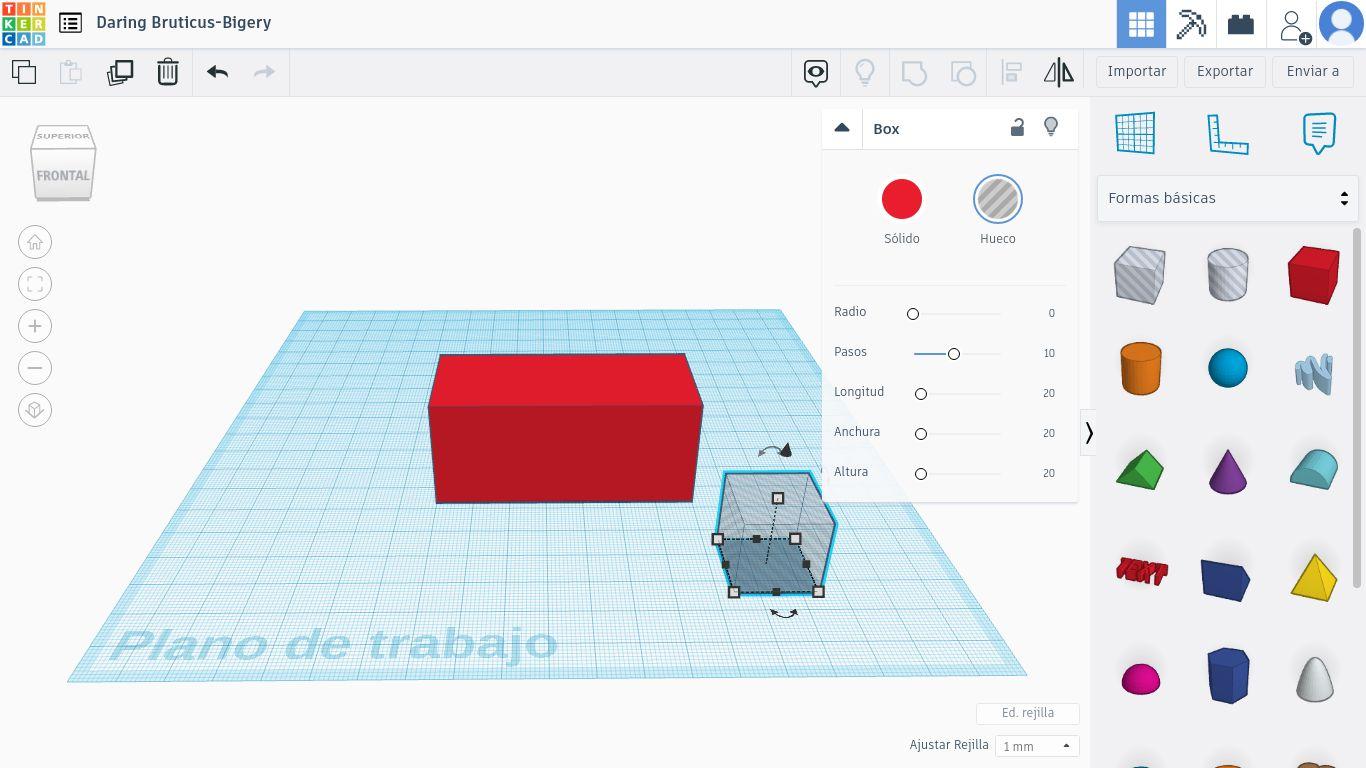Click the Importar button
Screen dimensions: 1366x768
coord(1137,71)
